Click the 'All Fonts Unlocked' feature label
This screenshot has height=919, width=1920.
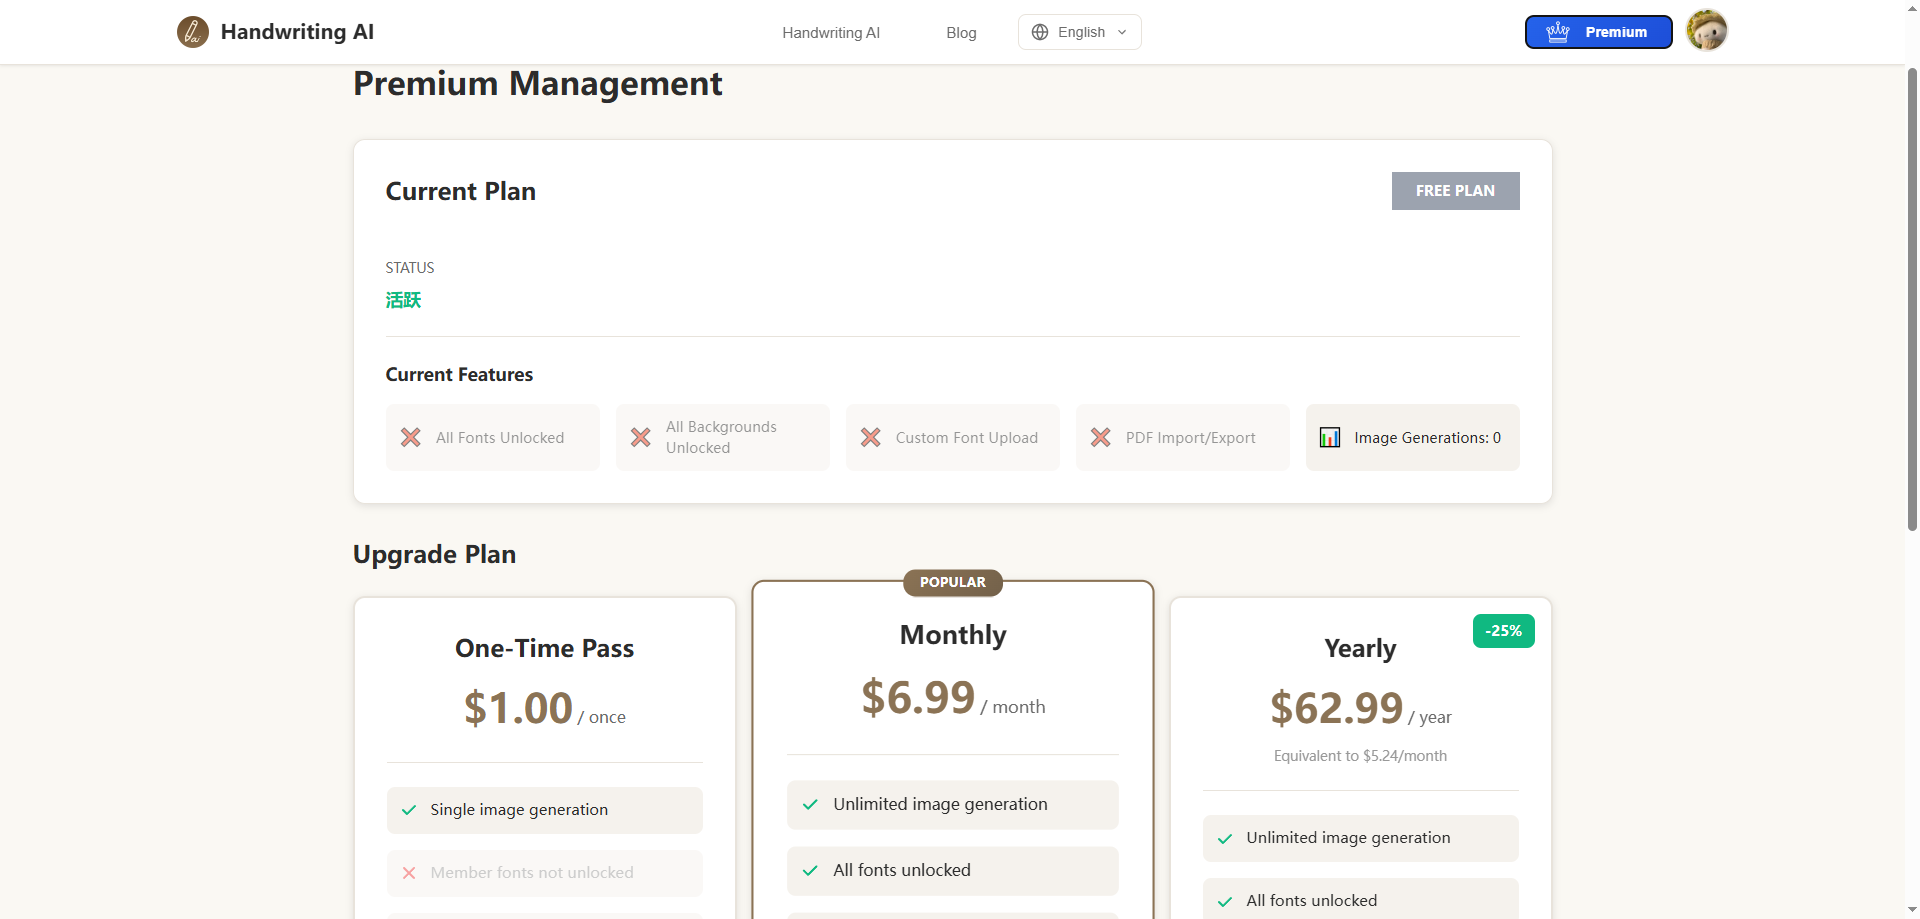pyautogui.click(x=500, y=438)
